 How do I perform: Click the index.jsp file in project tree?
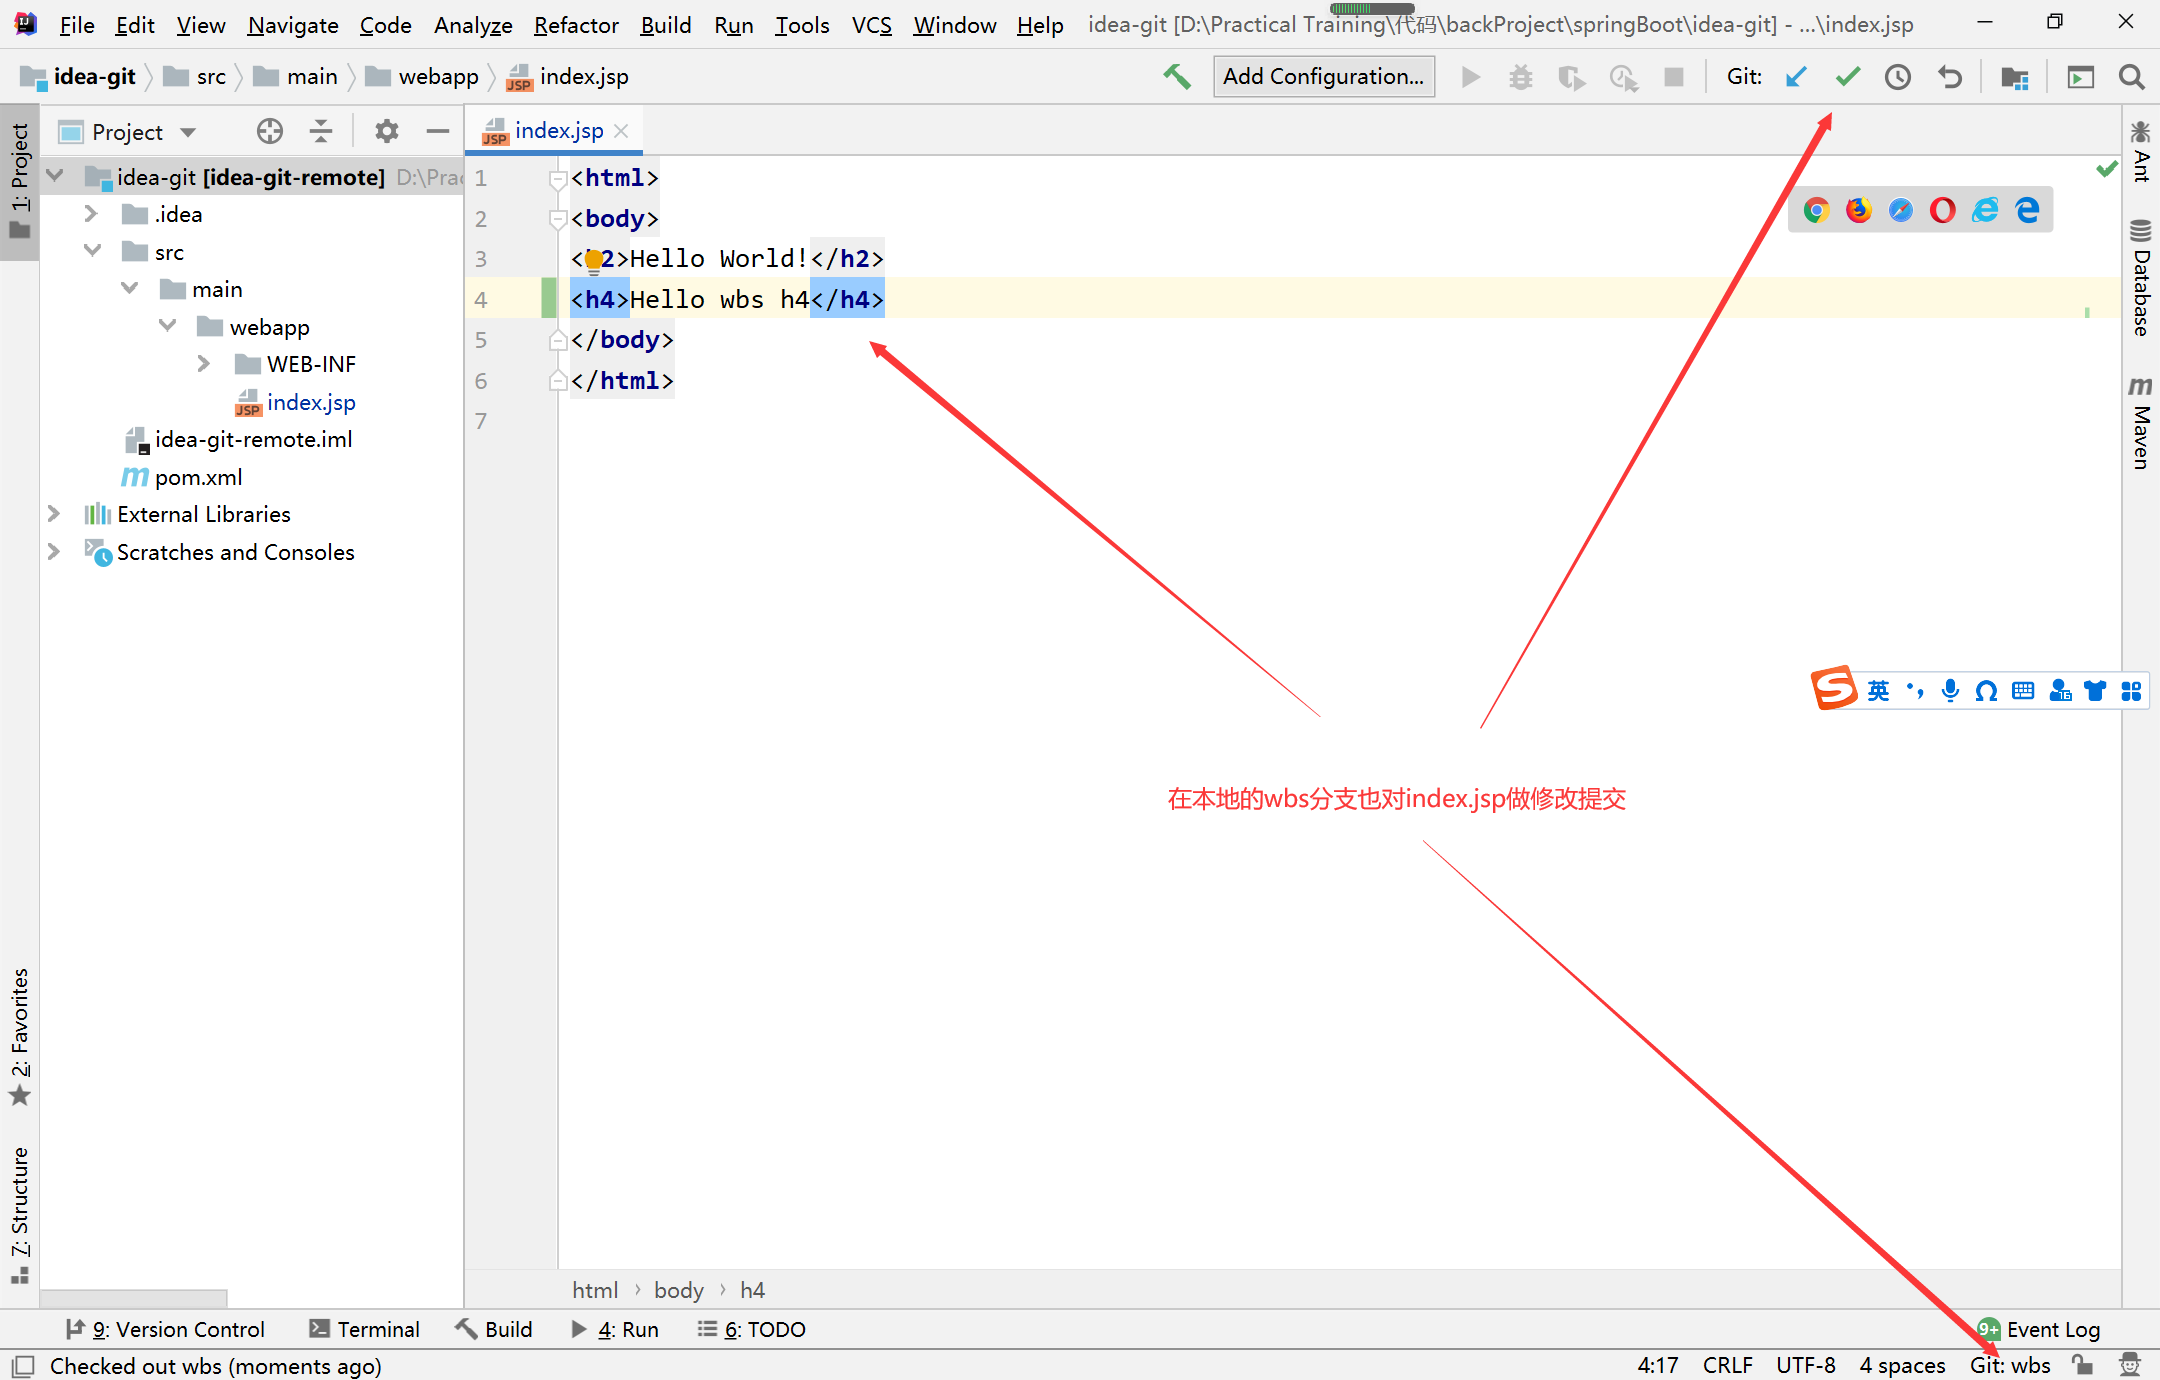(310, 401)
